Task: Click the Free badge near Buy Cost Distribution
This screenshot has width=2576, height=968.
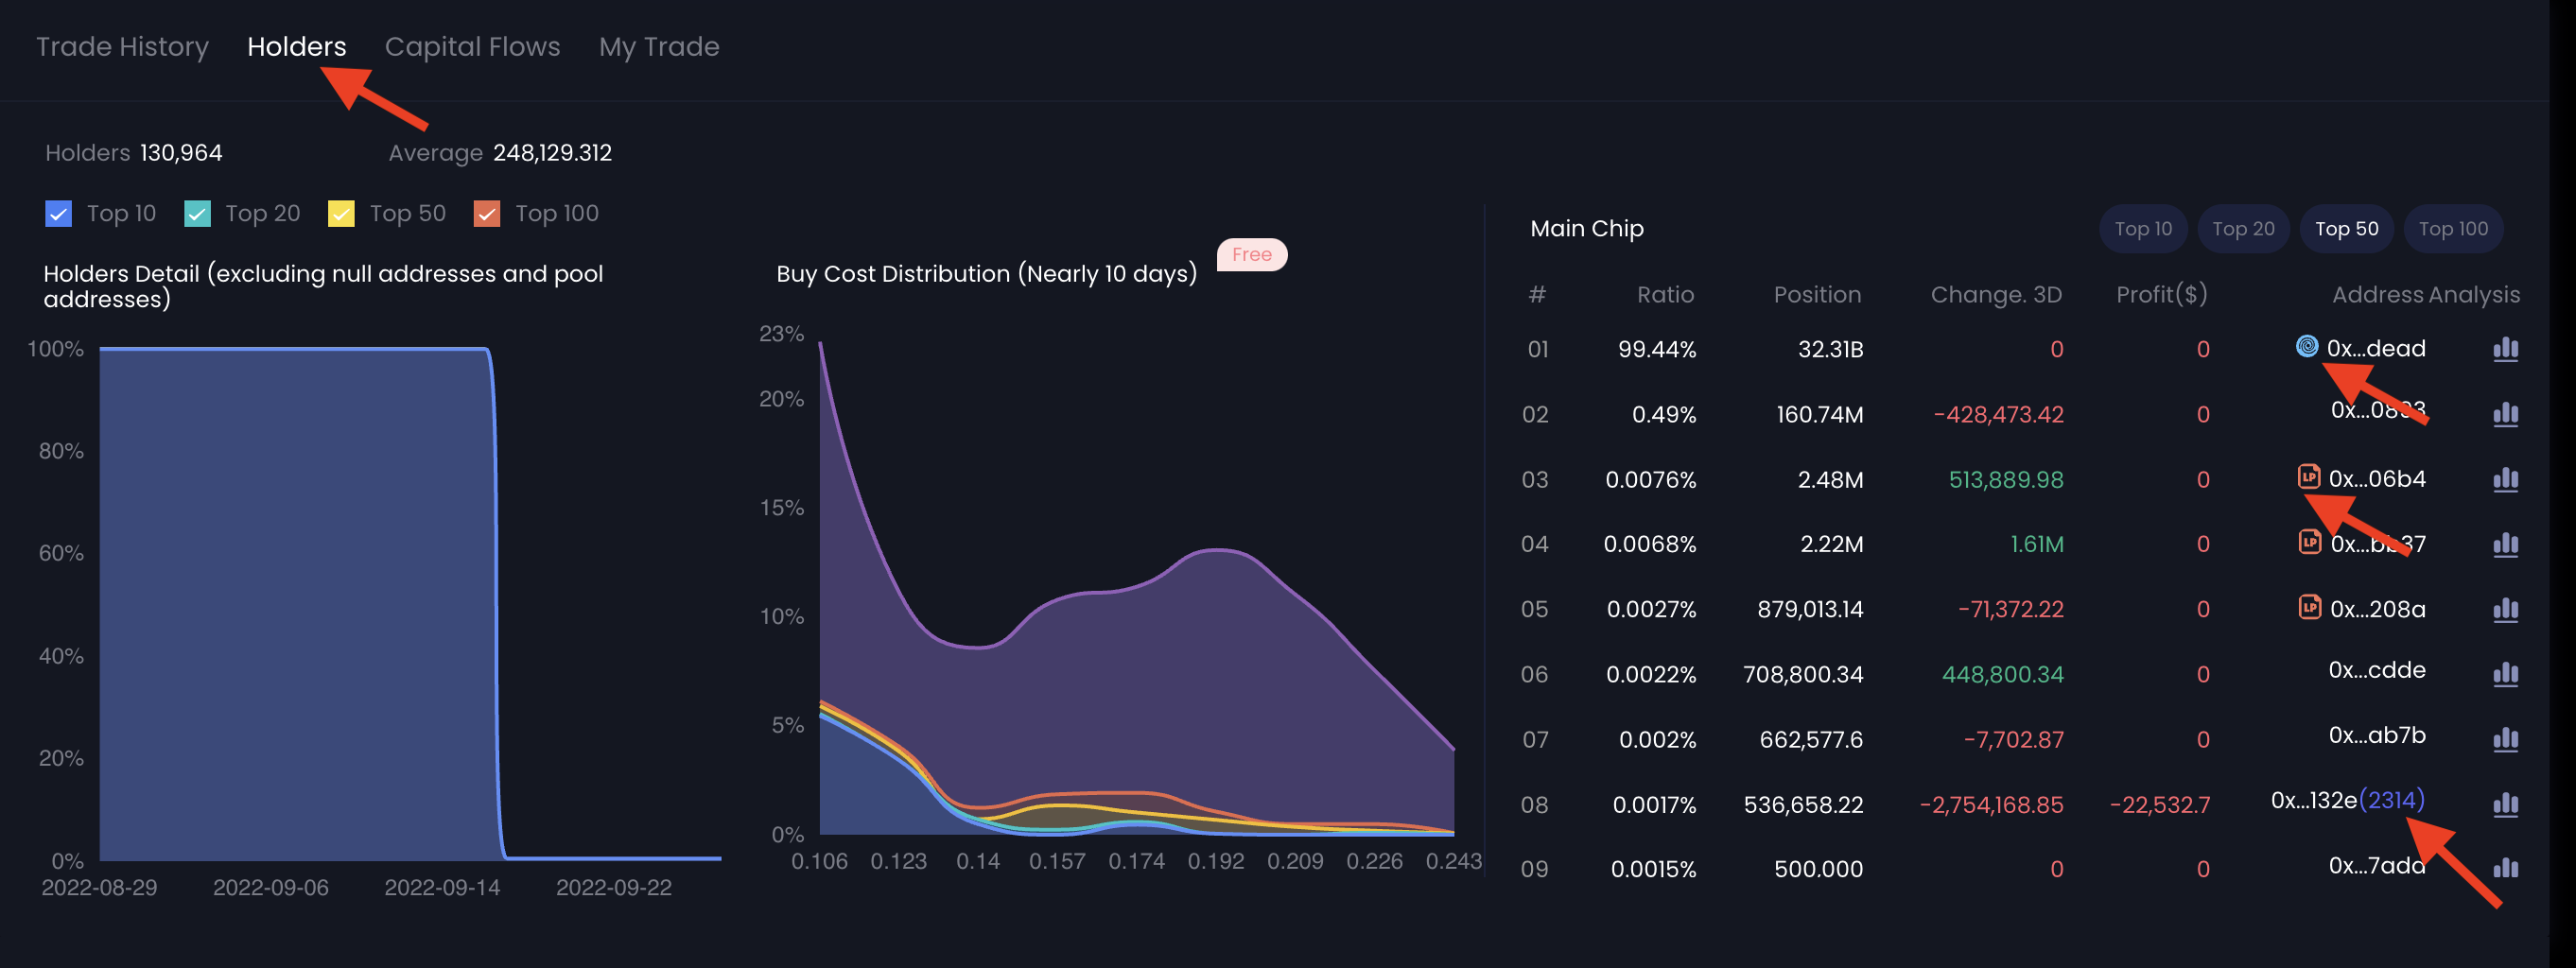Action: 1251,255
